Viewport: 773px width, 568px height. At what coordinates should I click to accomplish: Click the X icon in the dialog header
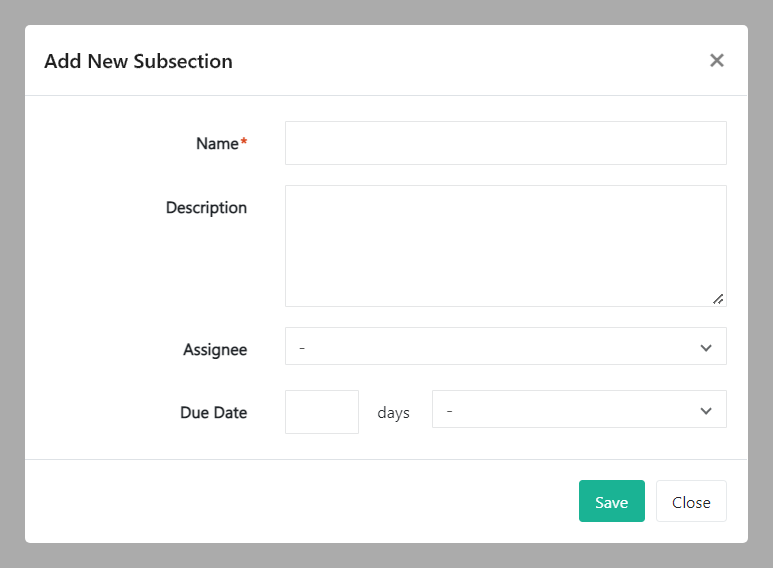pos(716,60)
